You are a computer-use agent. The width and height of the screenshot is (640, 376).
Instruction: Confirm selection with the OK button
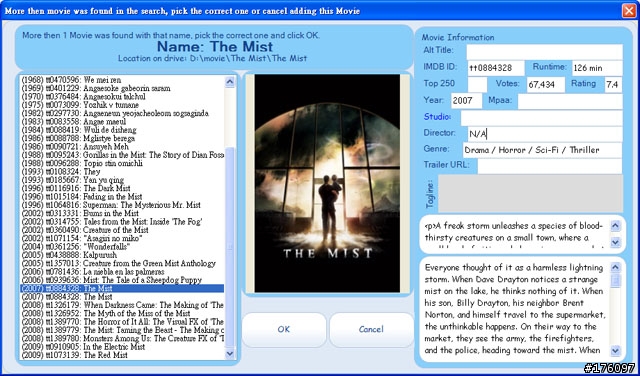(x=284, y=329)
